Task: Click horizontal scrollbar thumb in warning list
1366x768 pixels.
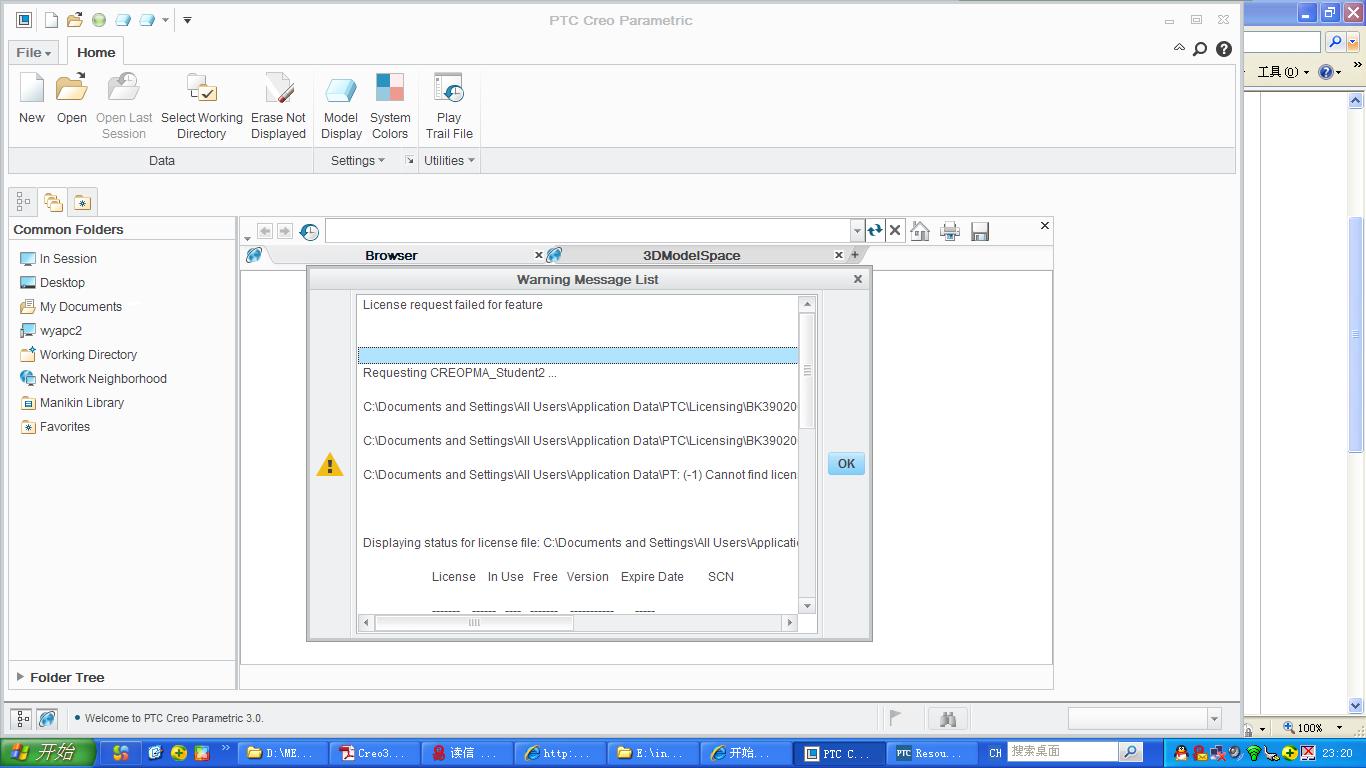Action: click(x=474, y=622)
